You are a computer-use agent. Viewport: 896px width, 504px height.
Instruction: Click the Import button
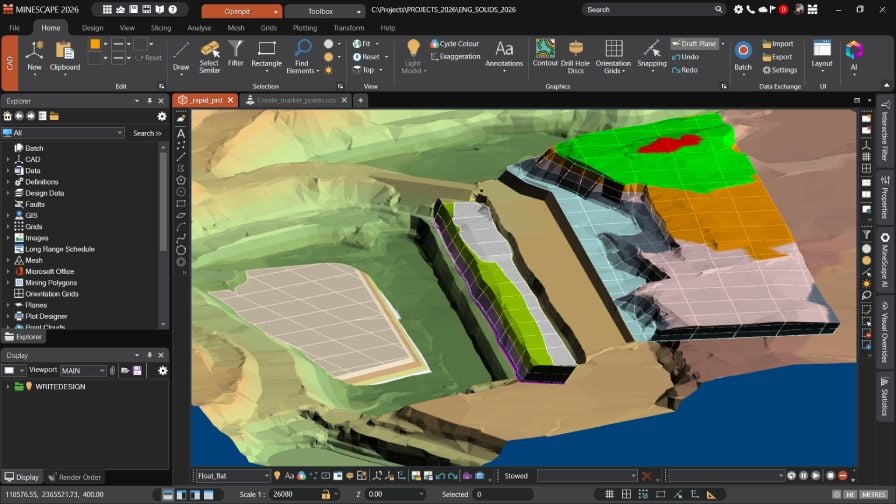(x=778, y=44)
